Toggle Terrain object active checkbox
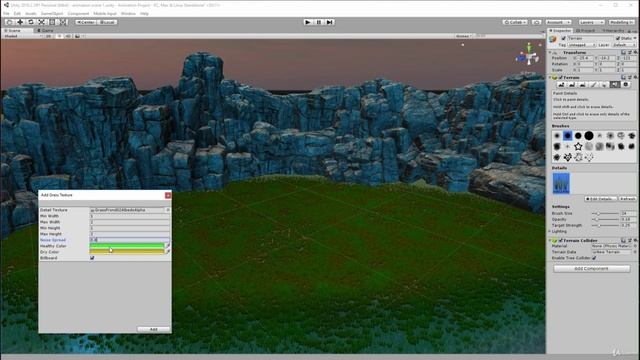The width and height of the screenshot is (640, 360). (x=563, y=38)
